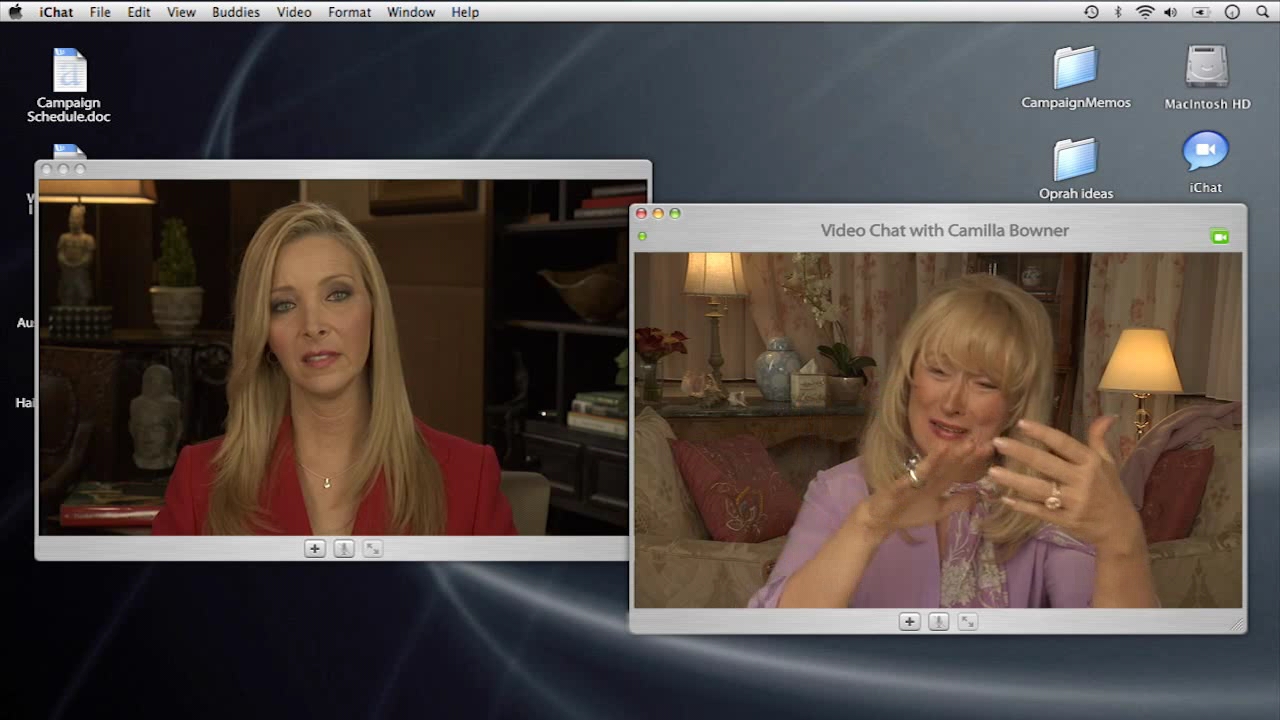Image resolution: width=1280 pixels, height=720 pixels.
Task: Click Video Chat with Camilla Bowner title
Action: click(x=945, y=230)
